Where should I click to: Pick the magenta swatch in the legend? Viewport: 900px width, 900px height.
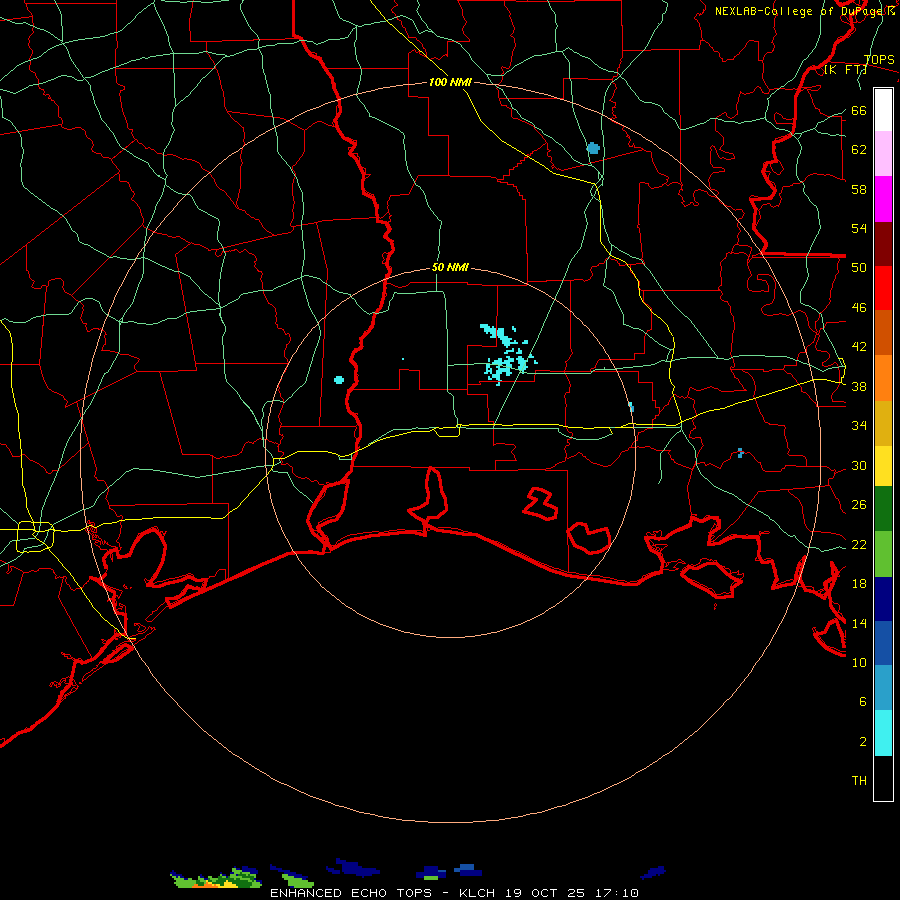(x=883, y=199)
